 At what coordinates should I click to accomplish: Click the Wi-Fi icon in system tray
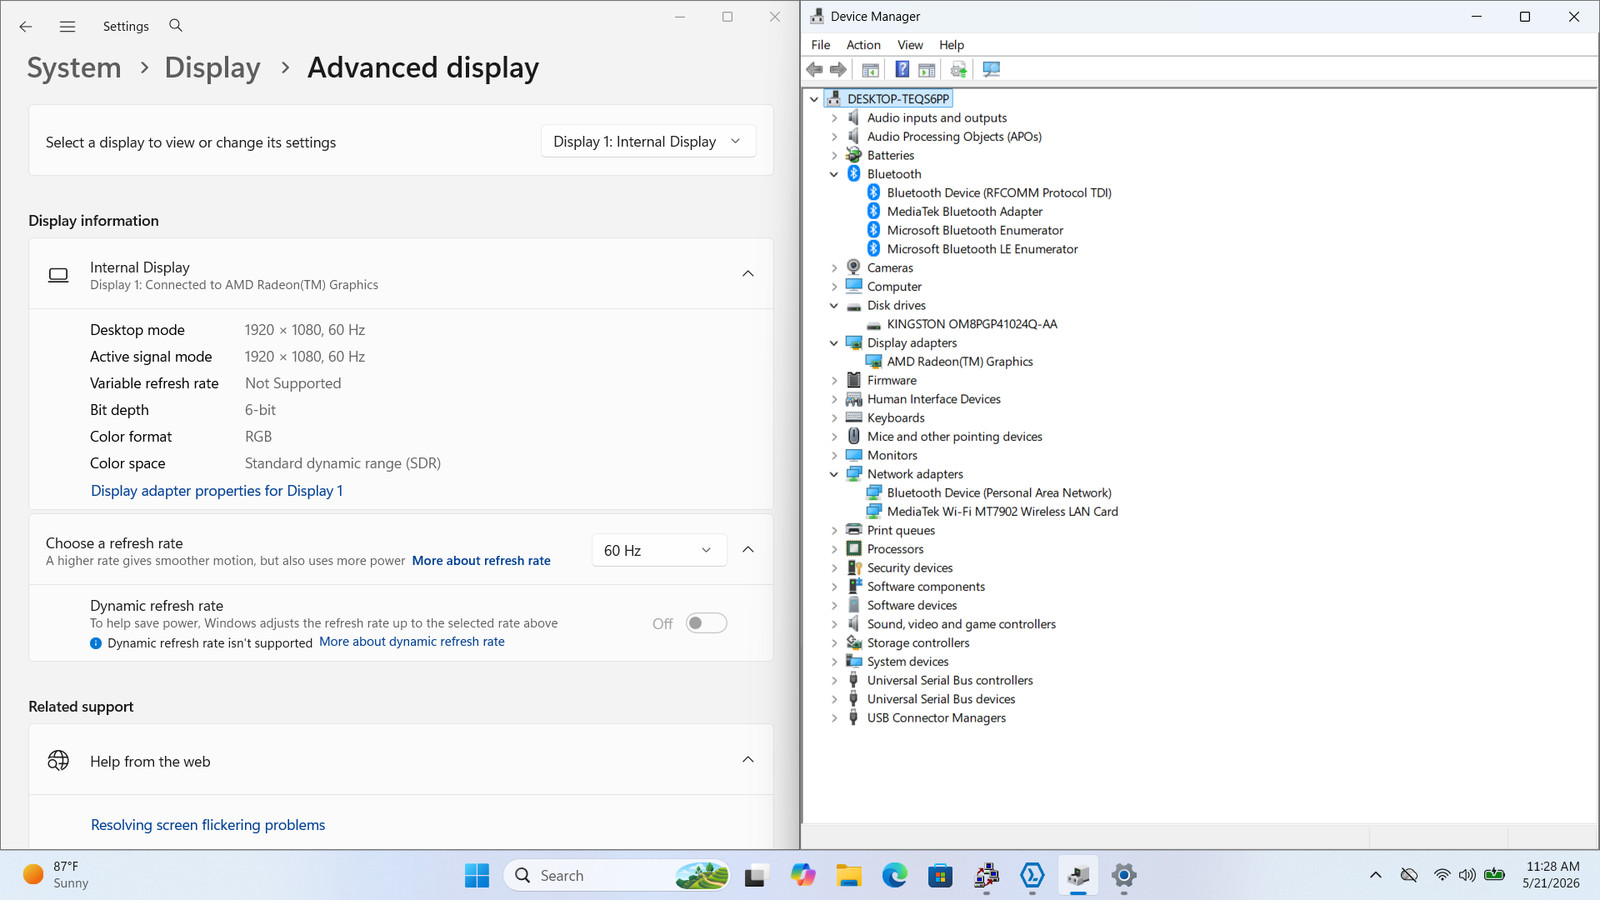pos(1441,875)
